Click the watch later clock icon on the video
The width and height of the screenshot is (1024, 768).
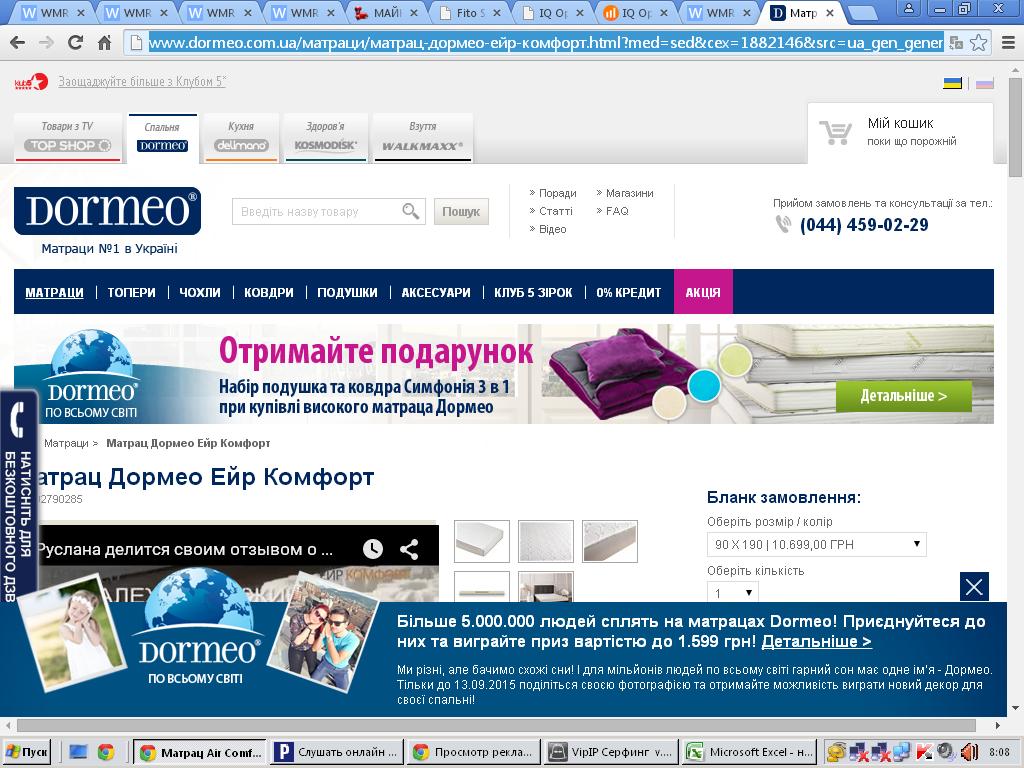coord(373,549)
